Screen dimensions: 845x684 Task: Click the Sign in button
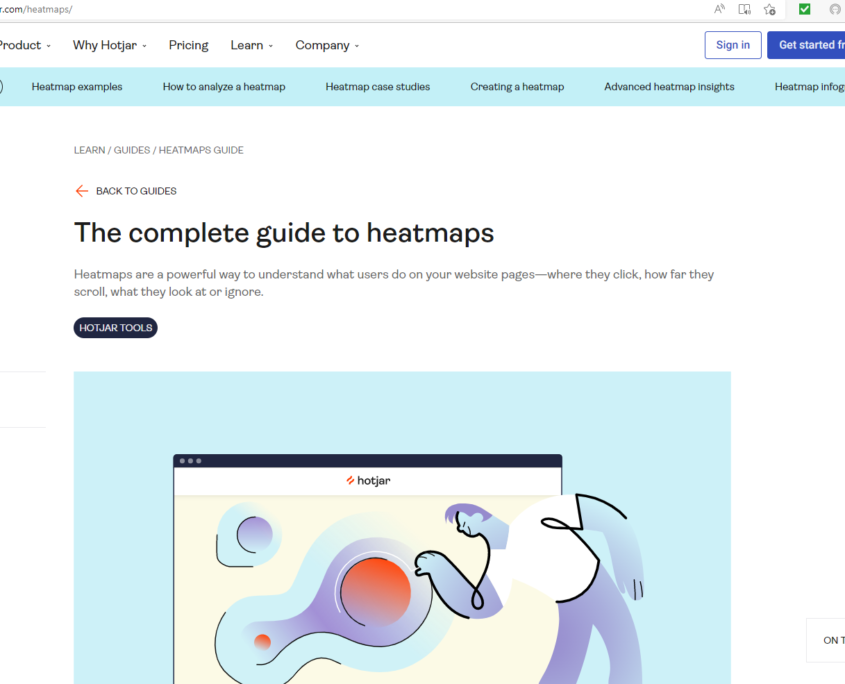click(733, 45)
